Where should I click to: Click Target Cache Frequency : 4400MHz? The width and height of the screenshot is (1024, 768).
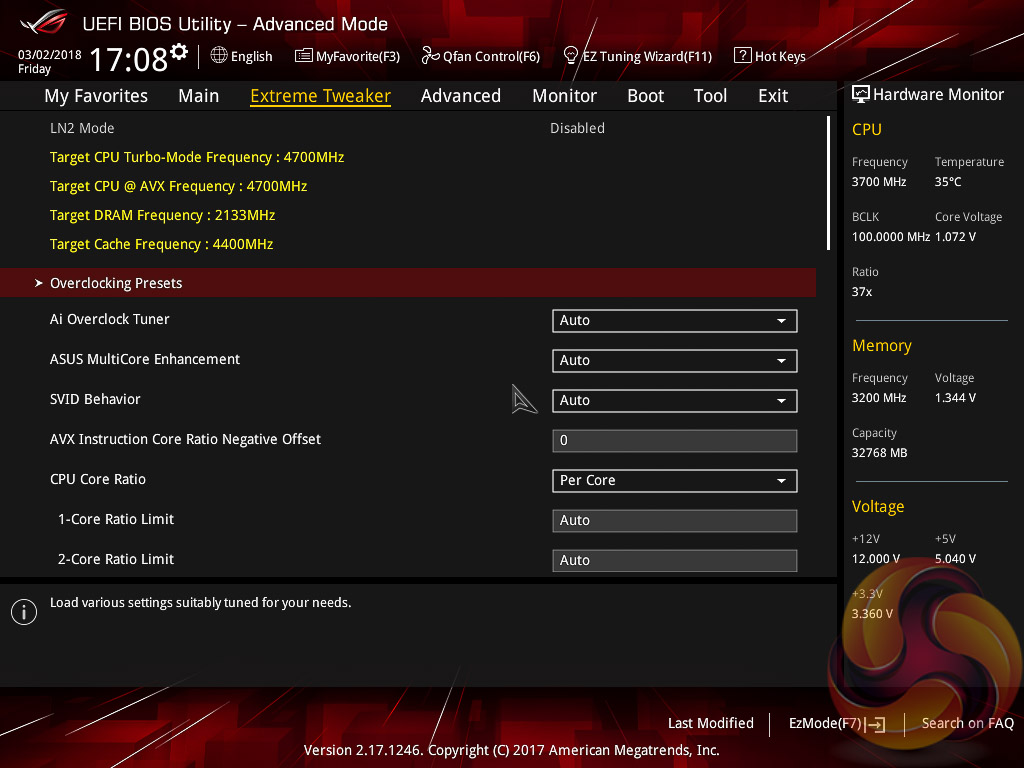point(161,244)
